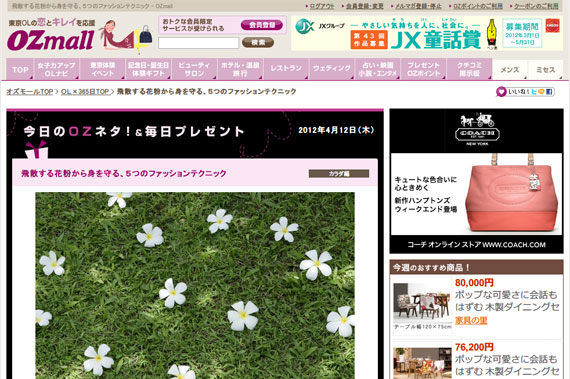Click the orange mixi share icon

pos(541,92)
